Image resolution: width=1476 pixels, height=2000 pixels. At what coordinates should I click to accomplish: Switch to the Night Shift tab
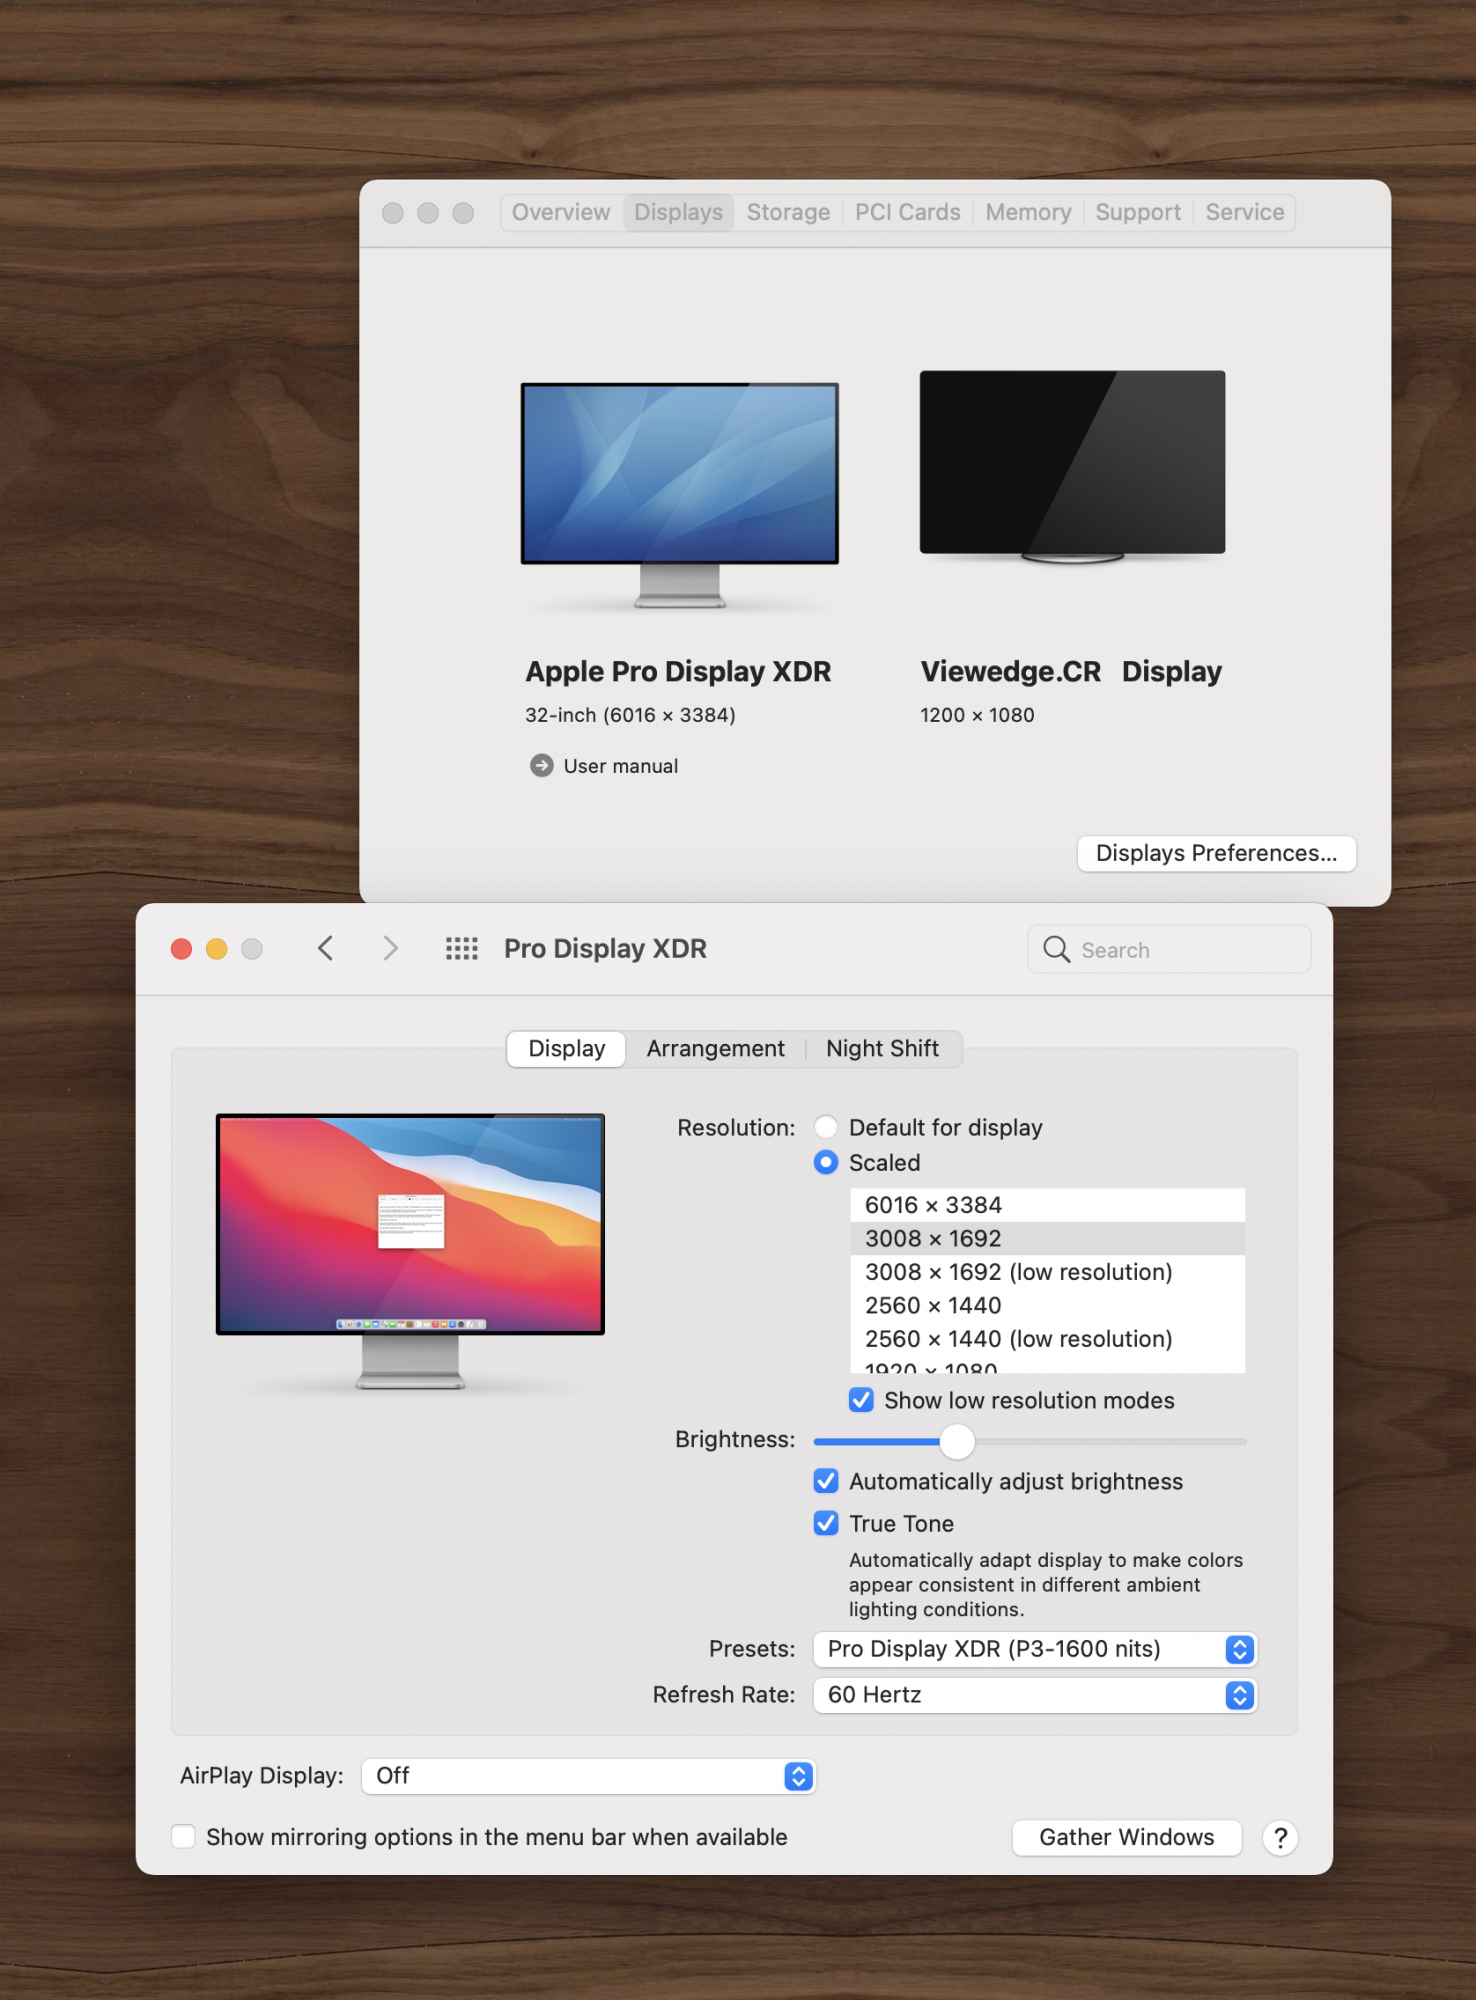882,1048
